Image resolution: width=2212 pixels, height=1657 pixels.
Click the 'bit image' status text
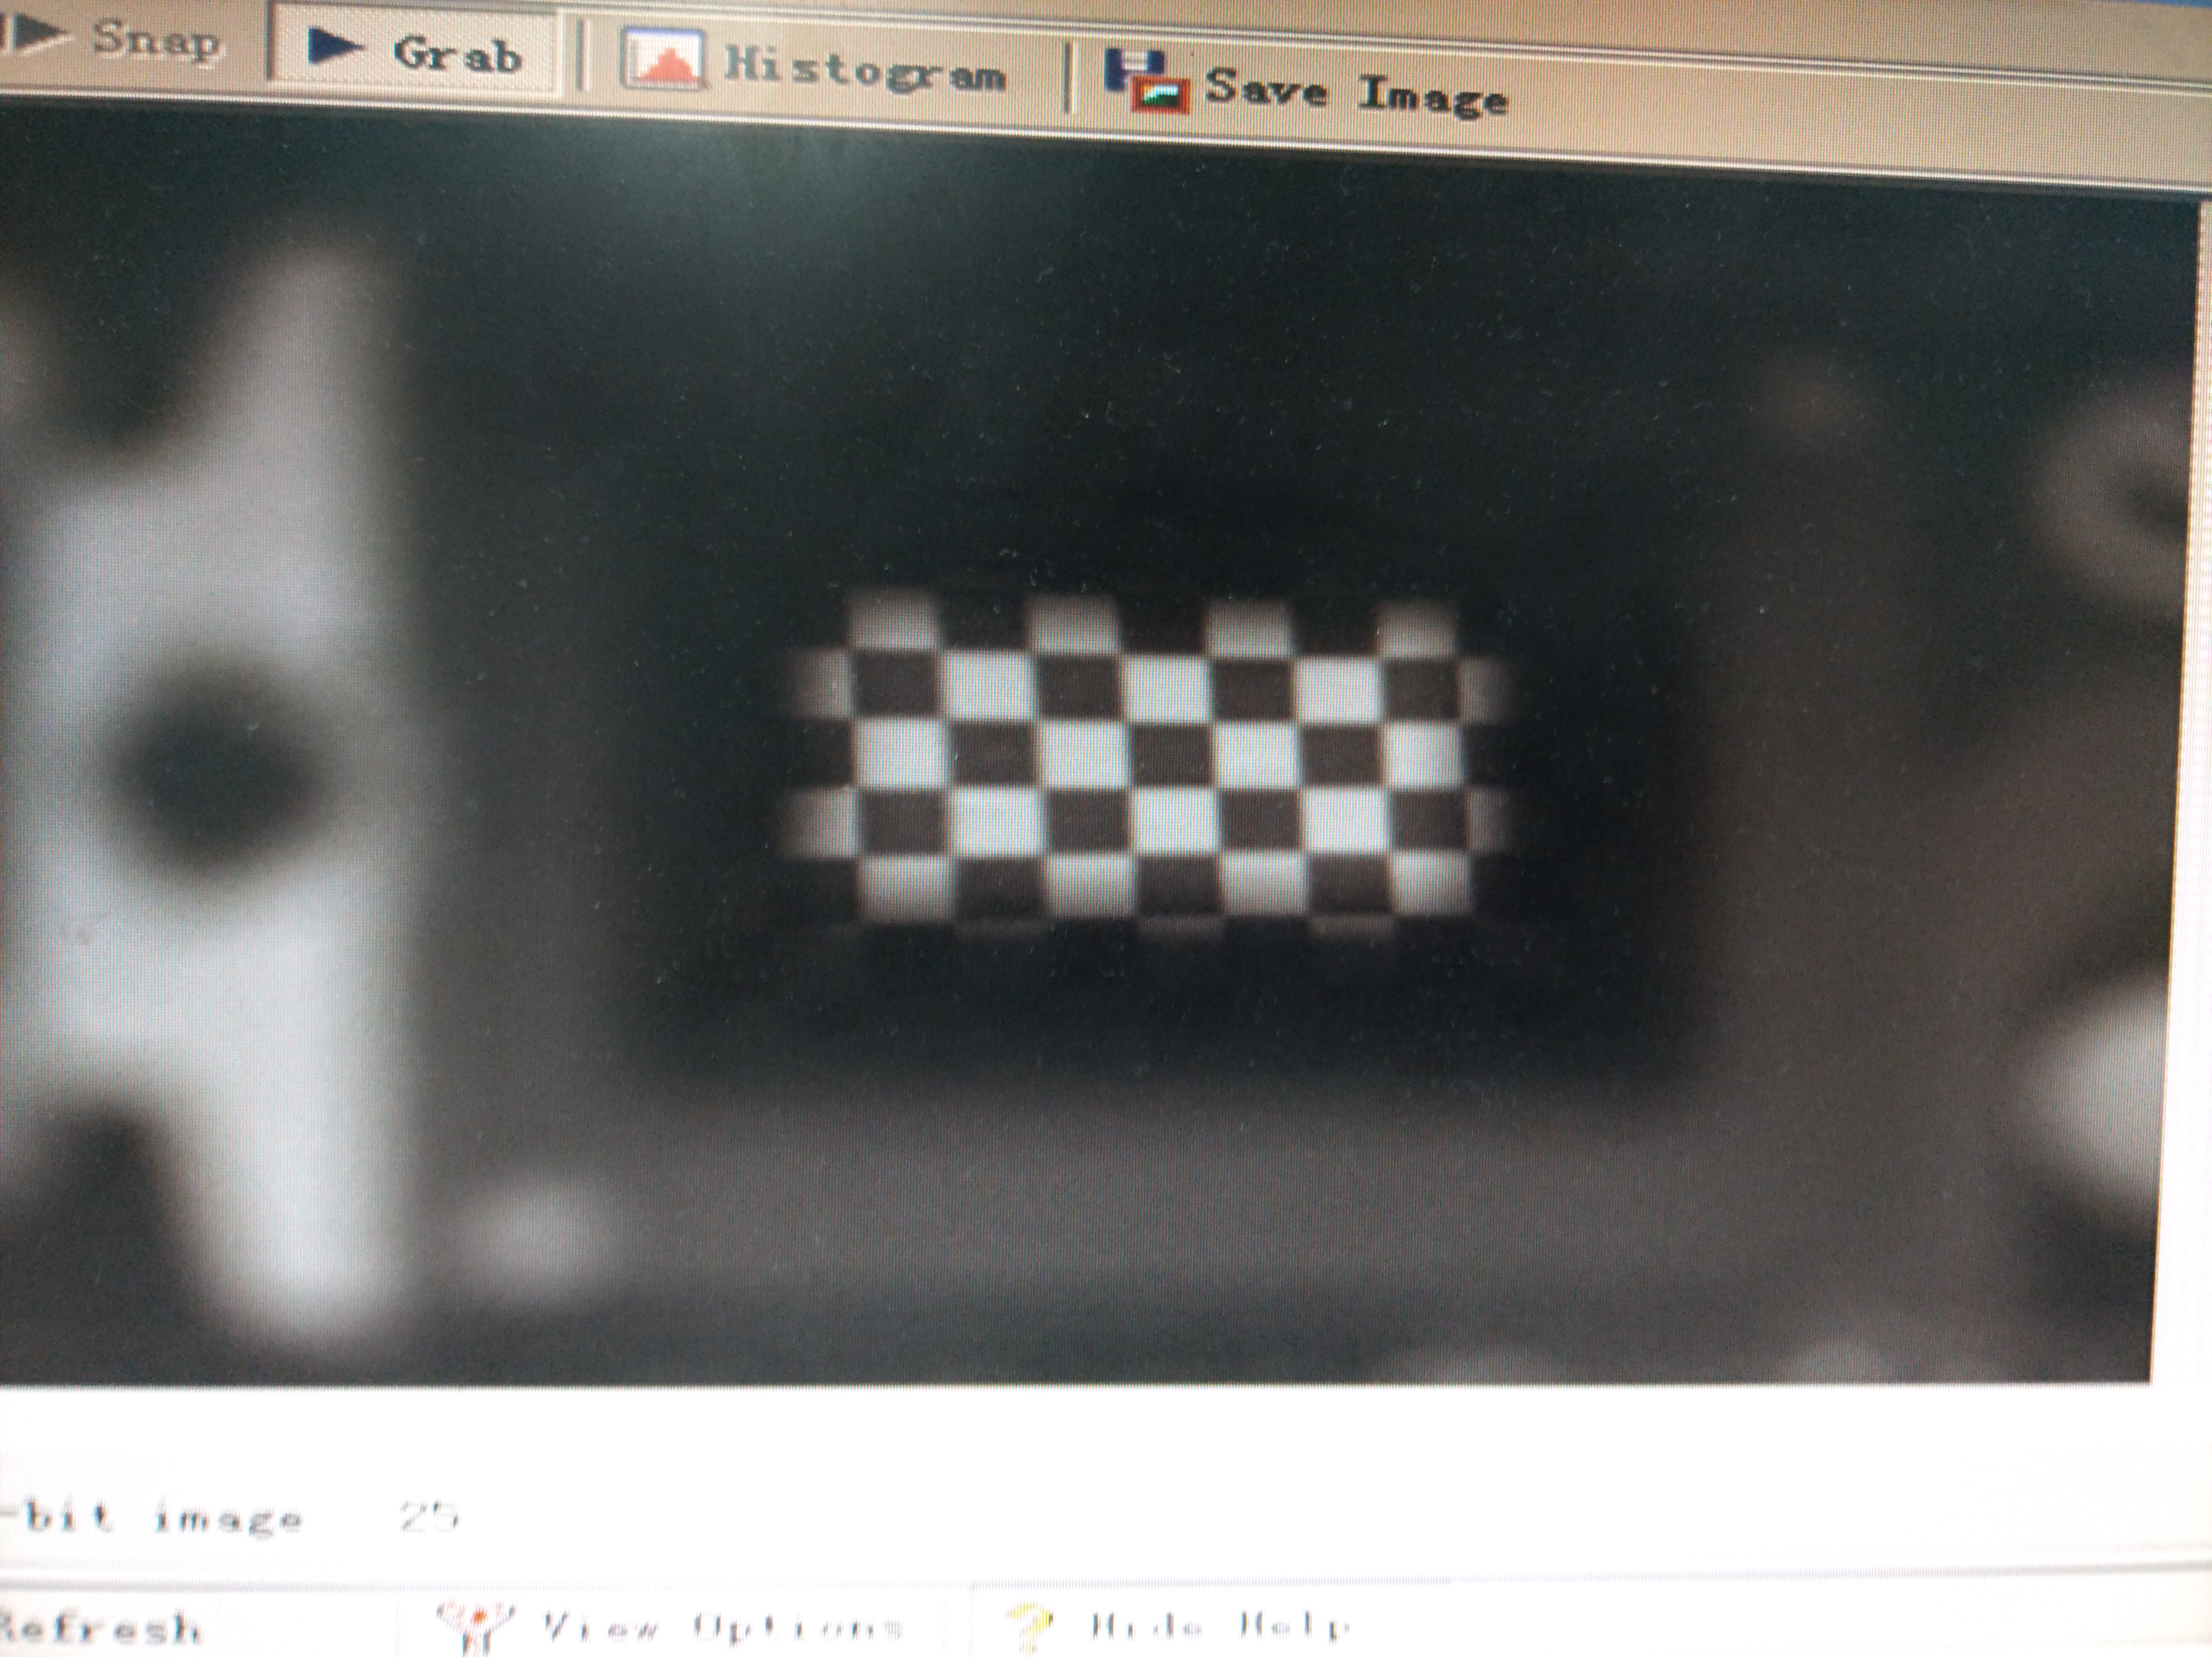pyautogui.click(x=160, y=1518)
